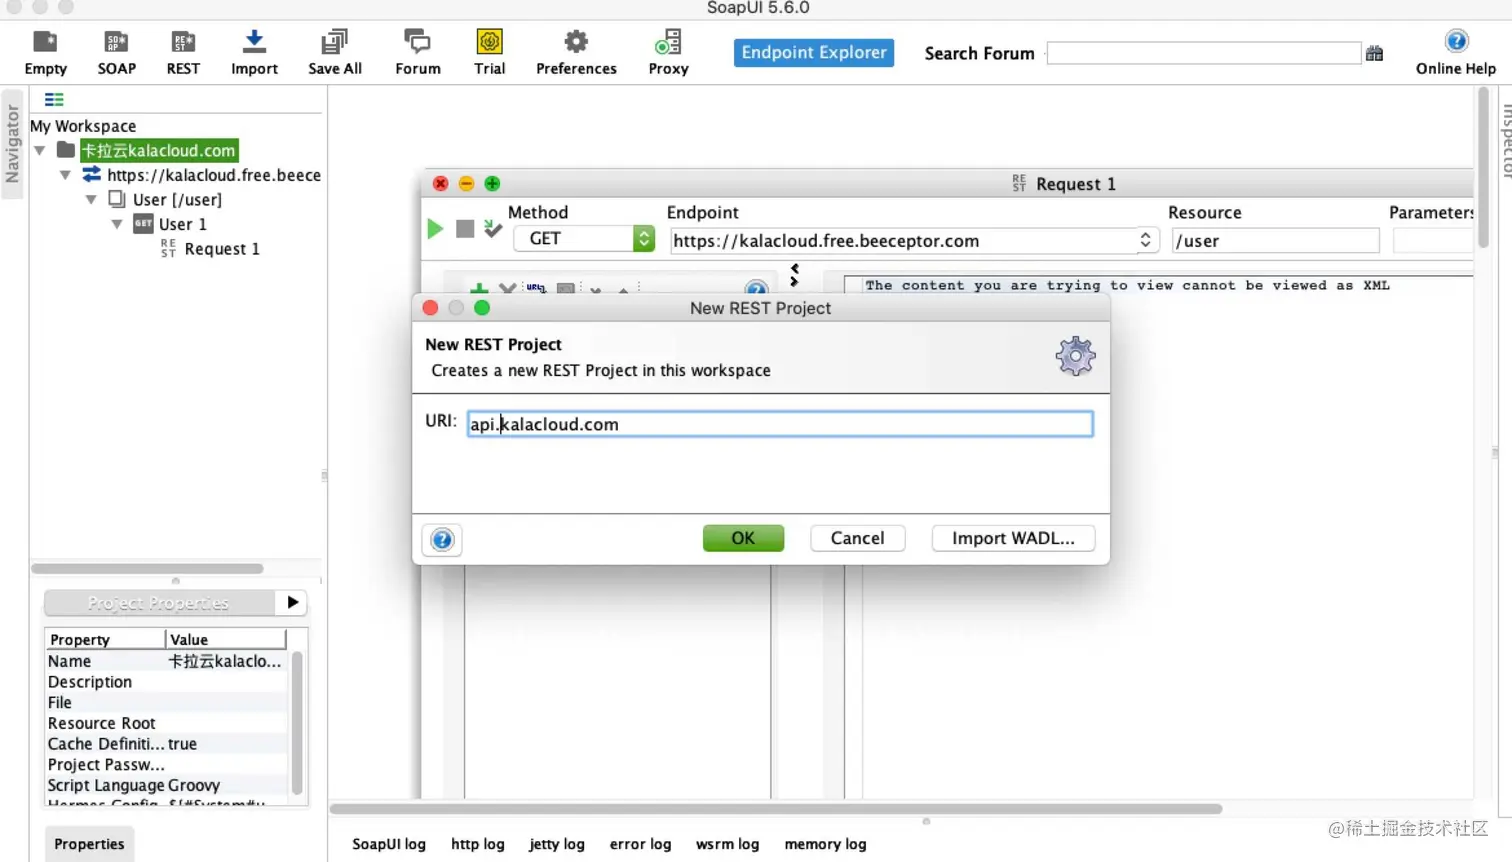Screen dimensions: 1512x862
Task: Minimize the Request 1 window yellow button
Action: pyautogui.click(x=466, y=184)
